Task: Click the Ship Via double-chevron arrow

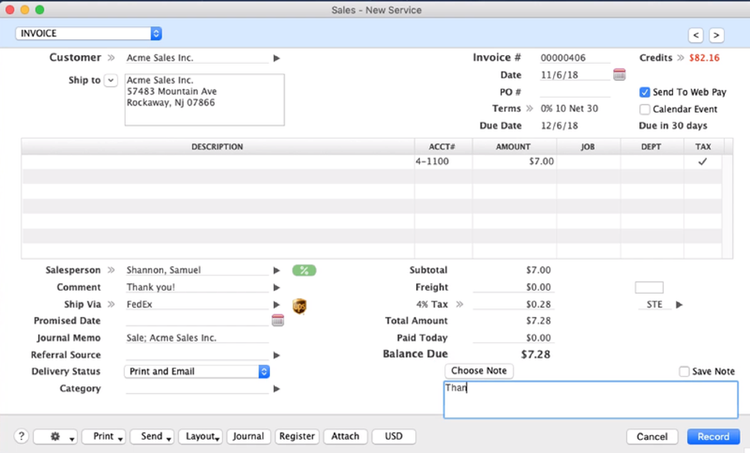Action: pos(111,304)
